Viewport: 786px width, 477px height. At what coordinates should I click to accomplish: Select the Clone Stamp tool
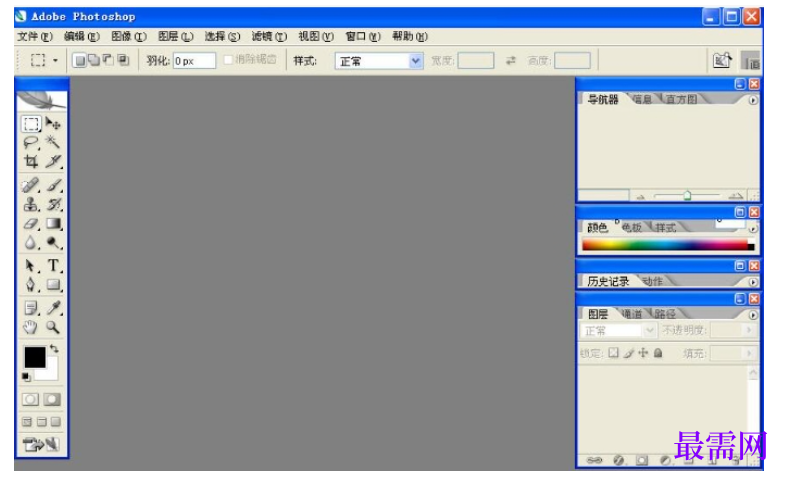point(31,204)
